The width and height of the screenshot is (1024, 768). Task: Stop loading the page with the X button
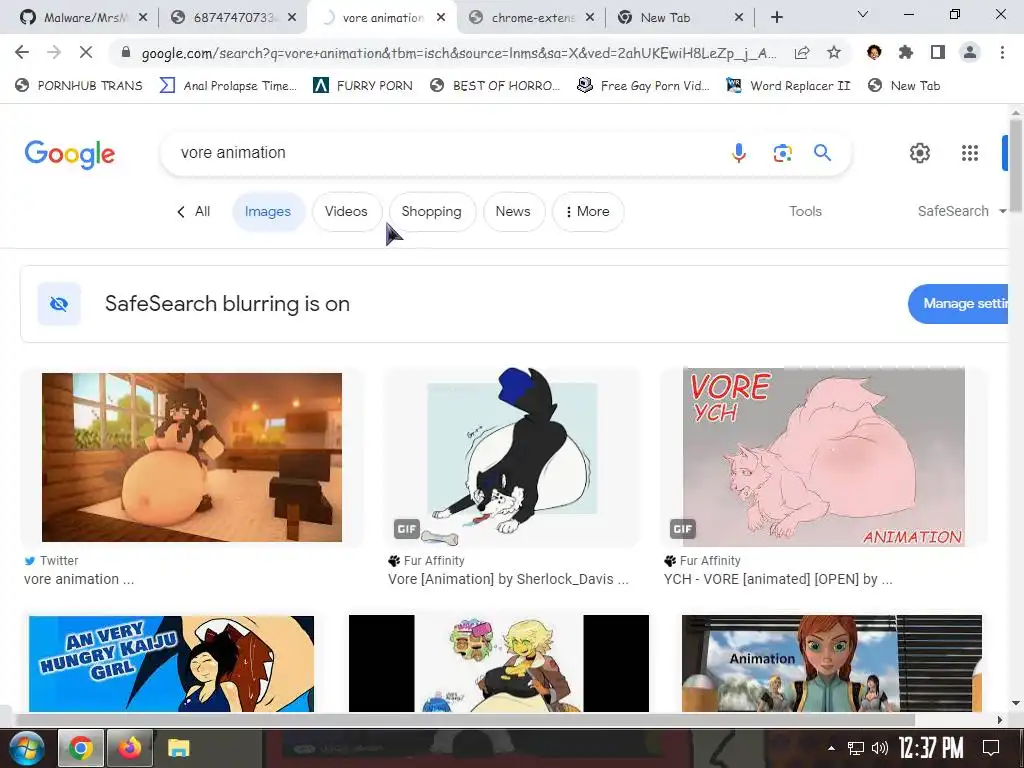tap(86, 52)
